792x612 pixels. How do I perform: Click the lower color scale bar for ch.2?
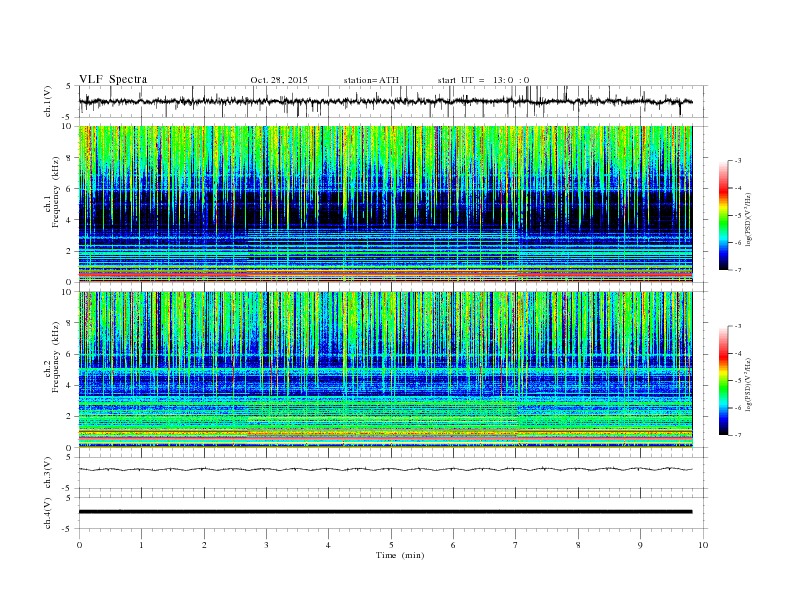[723, 381]
